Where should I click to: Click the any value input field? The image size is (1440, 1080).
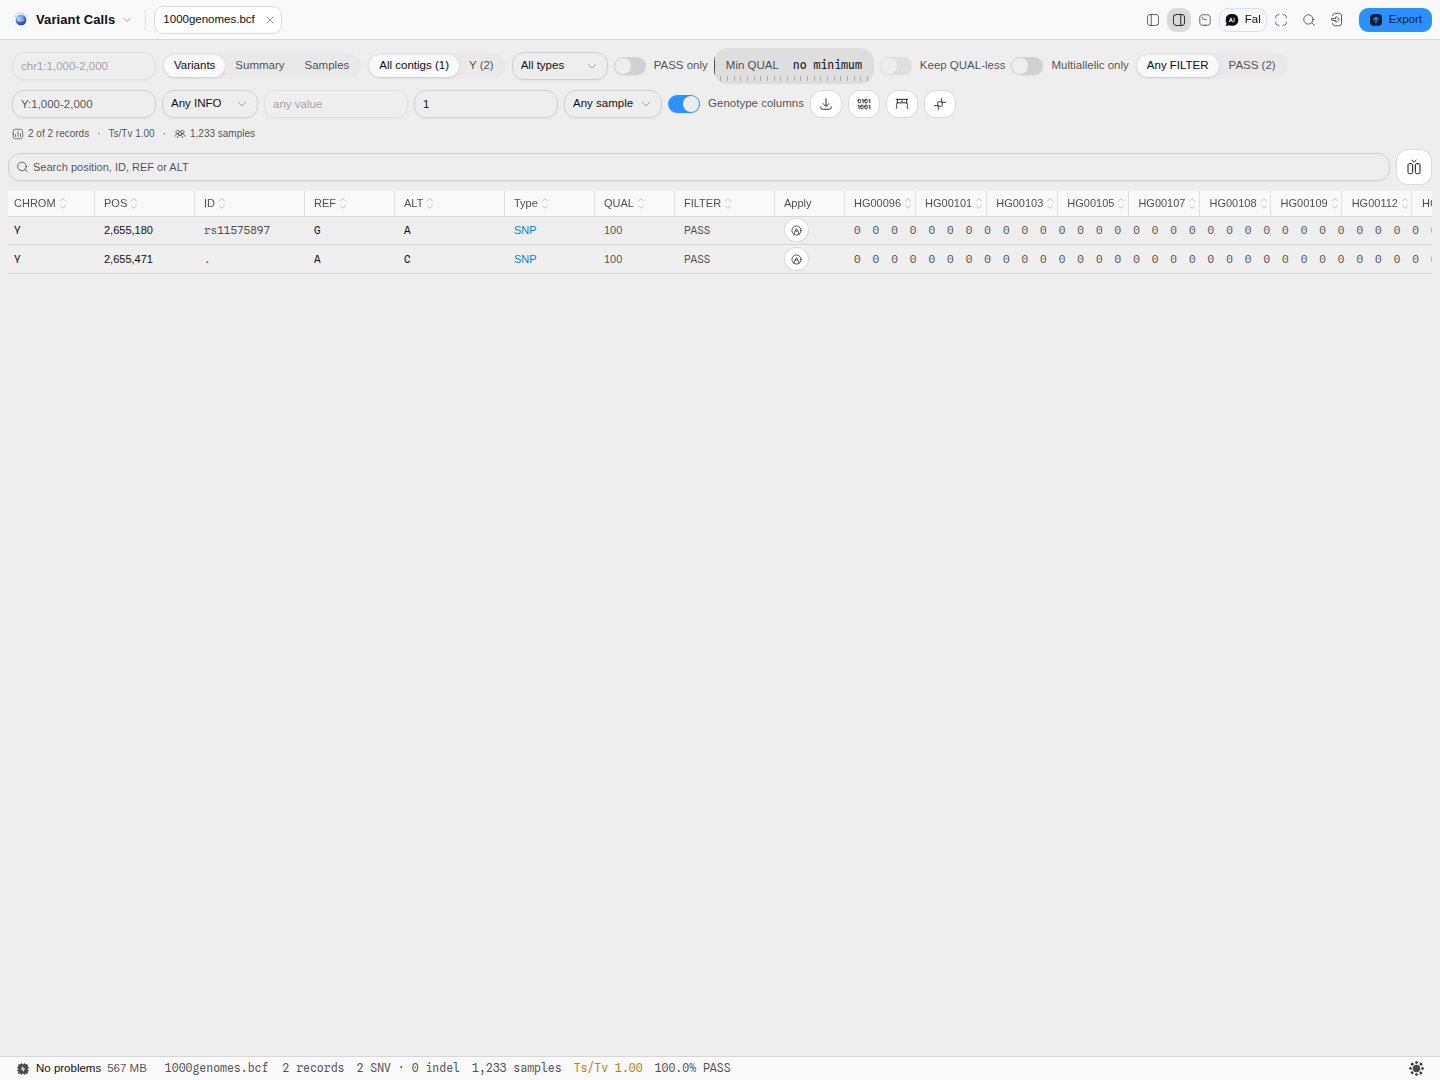(x=336, y=104)
